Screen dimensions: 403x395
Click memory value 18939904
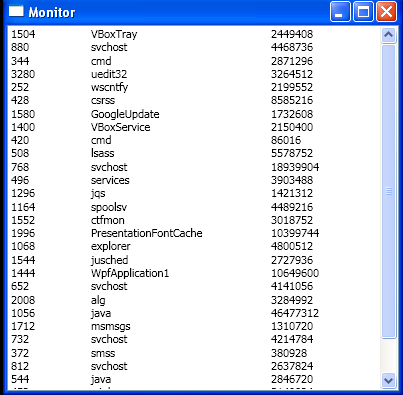click(295, 167)
